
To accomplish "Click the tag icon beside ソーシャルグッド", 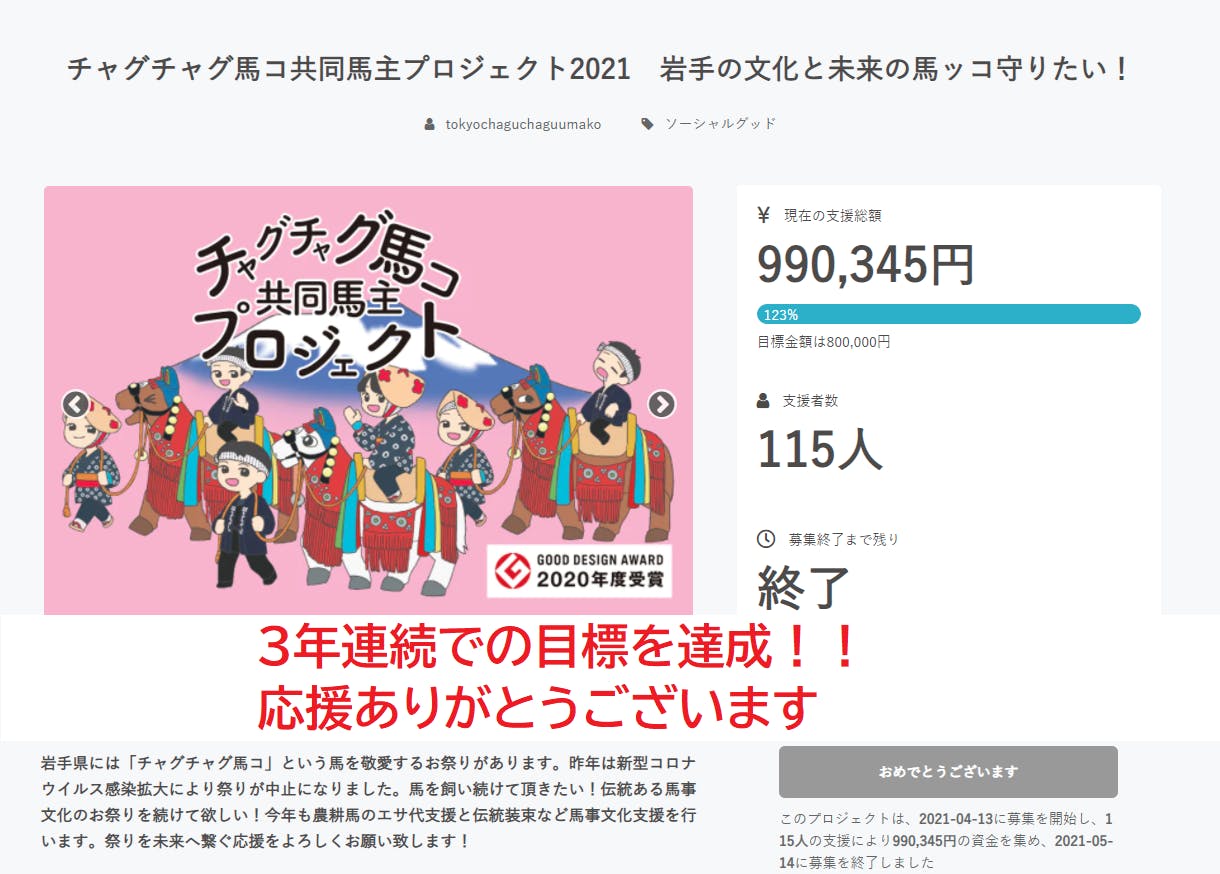I will coord(648,124).
